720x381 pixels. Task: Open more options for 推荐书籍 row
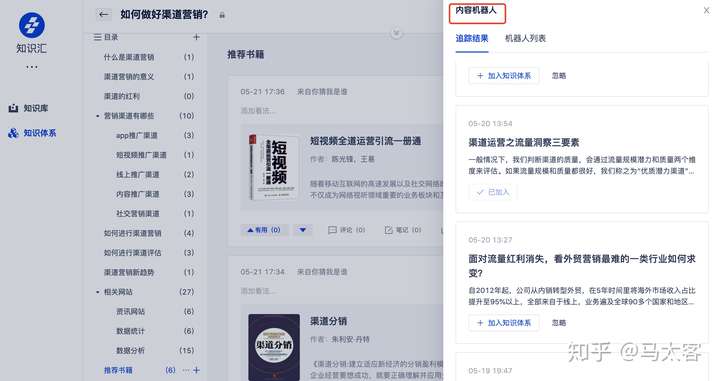186,370
